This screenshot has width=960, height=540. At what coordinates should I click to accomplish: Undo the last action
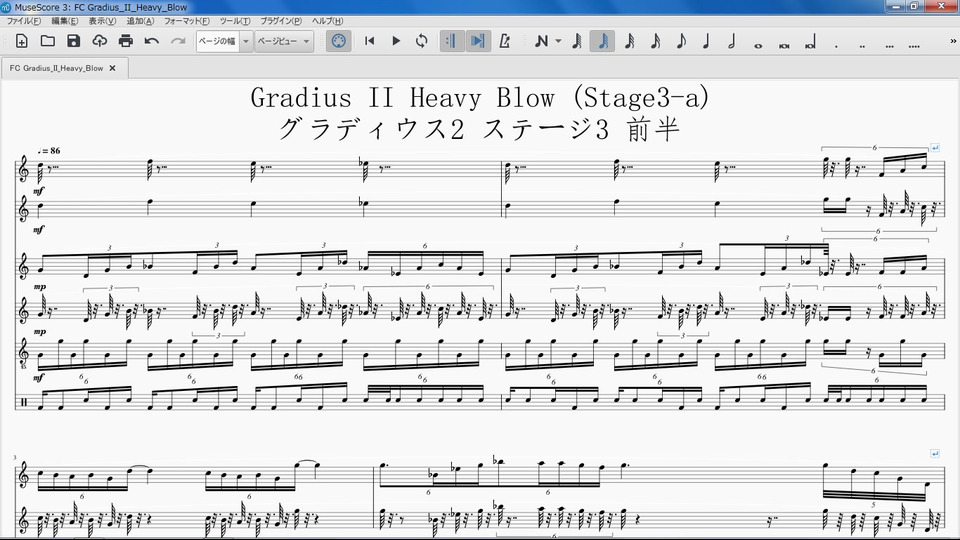click(151, 41)
